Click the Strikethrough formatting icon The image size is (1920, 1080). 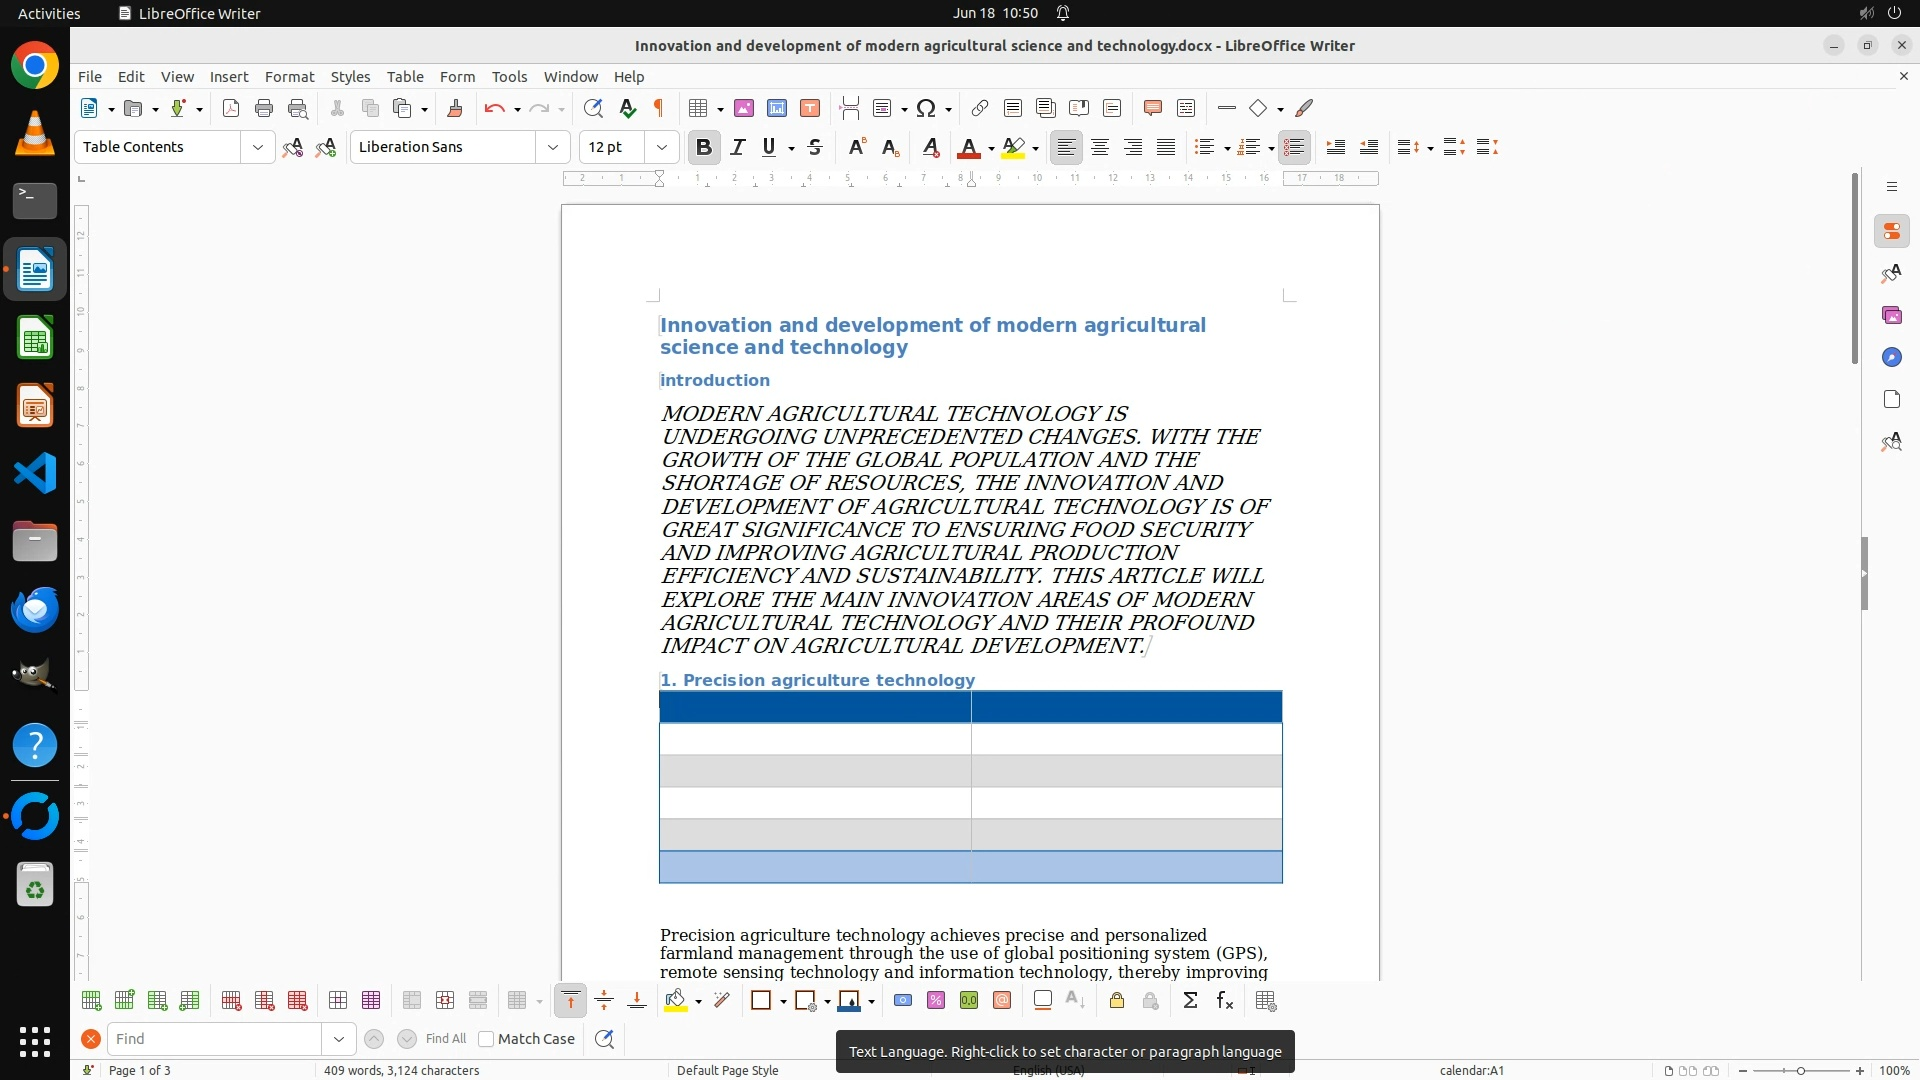pos(815,147)
